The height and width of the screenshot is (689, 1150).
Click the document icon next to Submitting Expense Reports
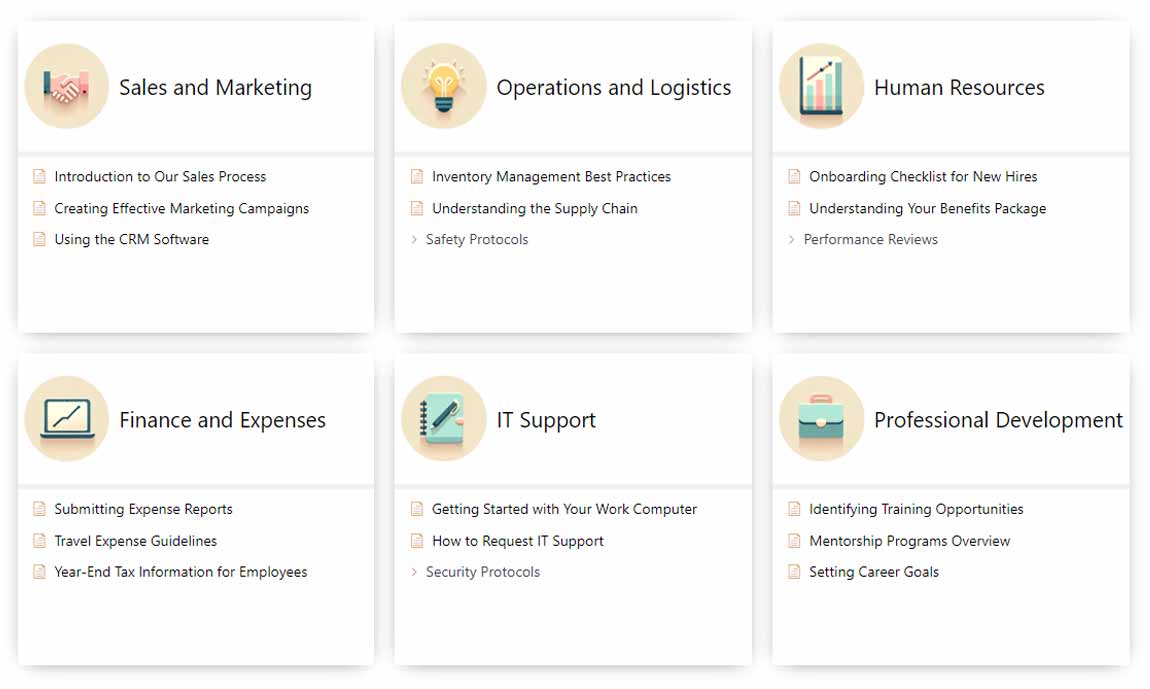(x=40, y=509)
